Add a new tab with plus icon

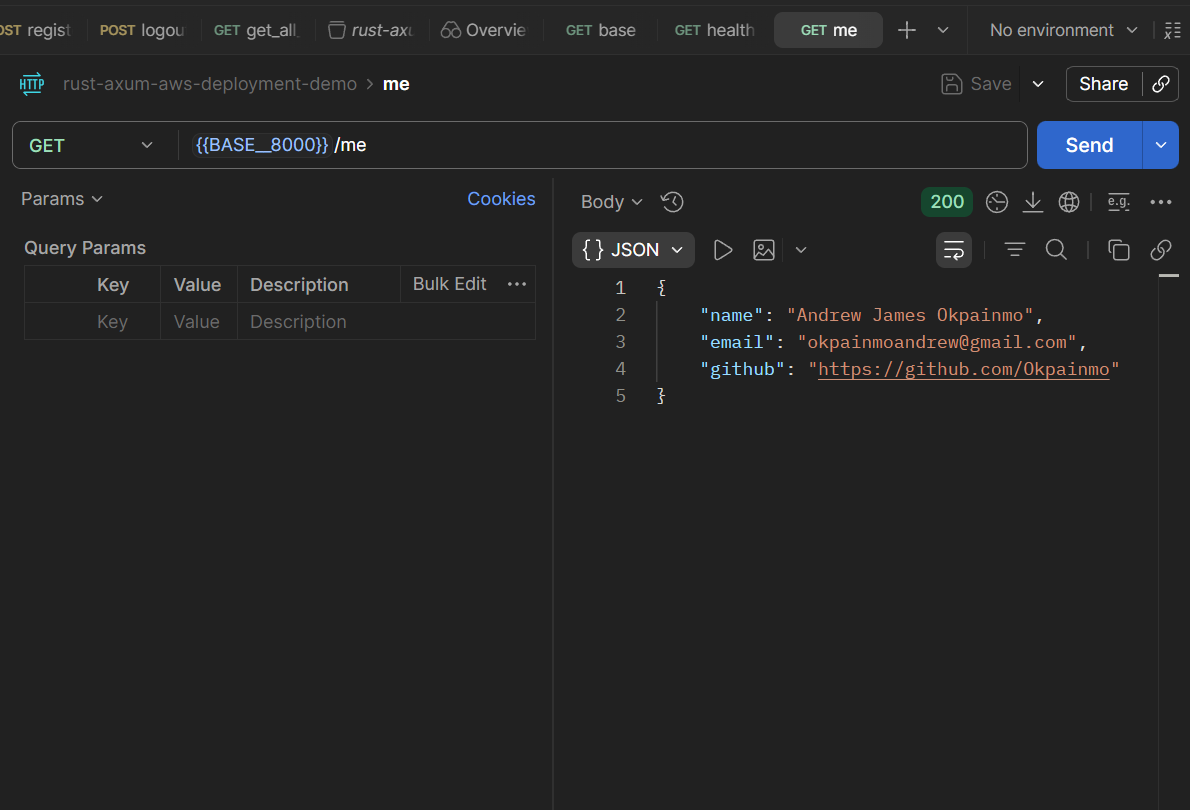tap(906, 30)
